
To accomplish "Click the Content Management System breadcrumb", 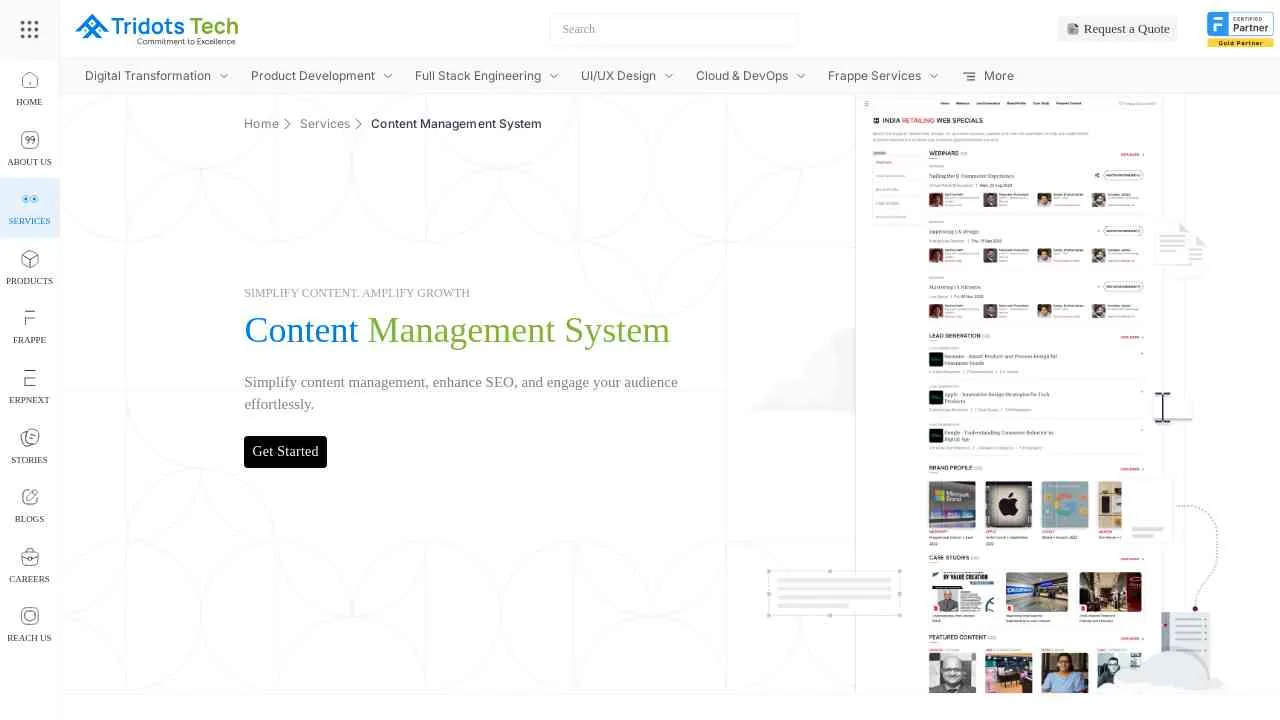I will (456, 124).
